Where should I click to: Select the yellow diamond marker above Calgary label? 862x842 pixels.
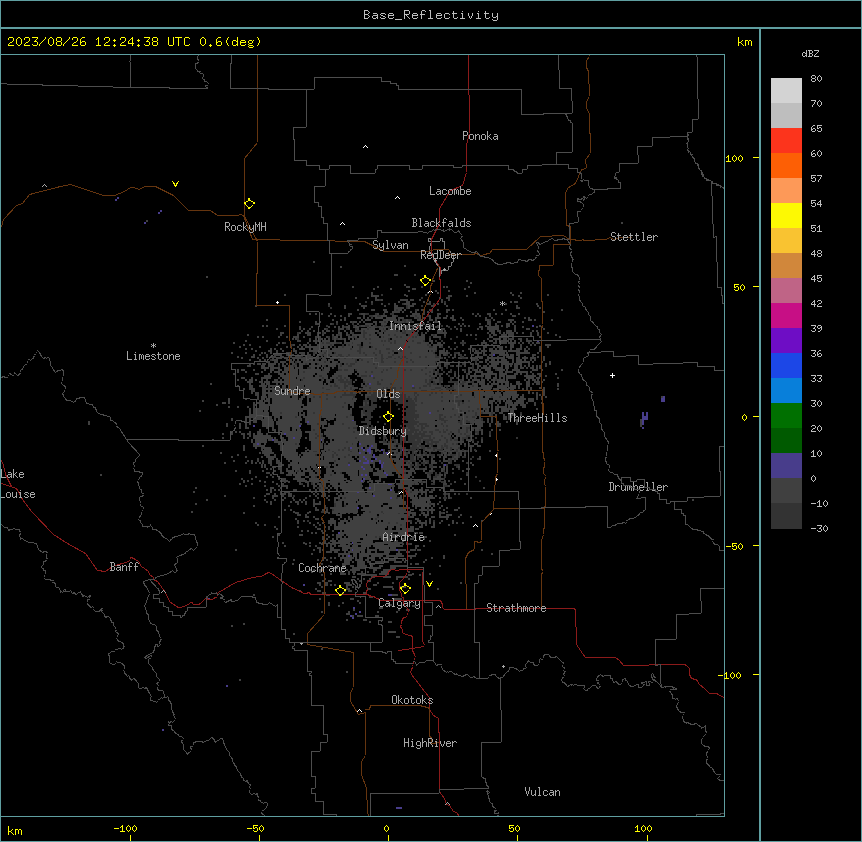tap(405, 589)
